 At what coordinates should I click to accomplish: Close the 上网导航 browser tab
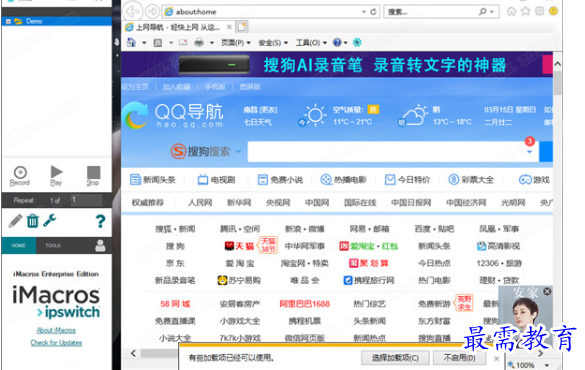[x=229, y=27]
